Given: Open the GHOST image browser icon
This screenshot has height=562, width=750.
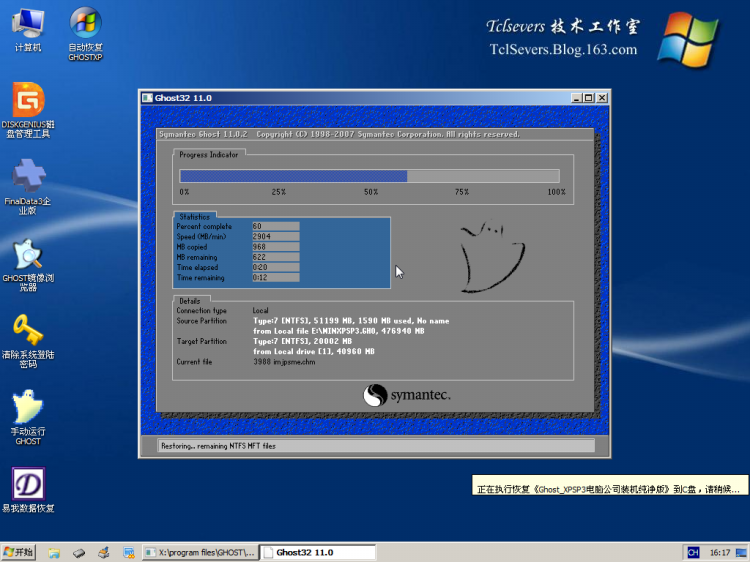Looking at the screenshot, I should click(x=28, y=264).
